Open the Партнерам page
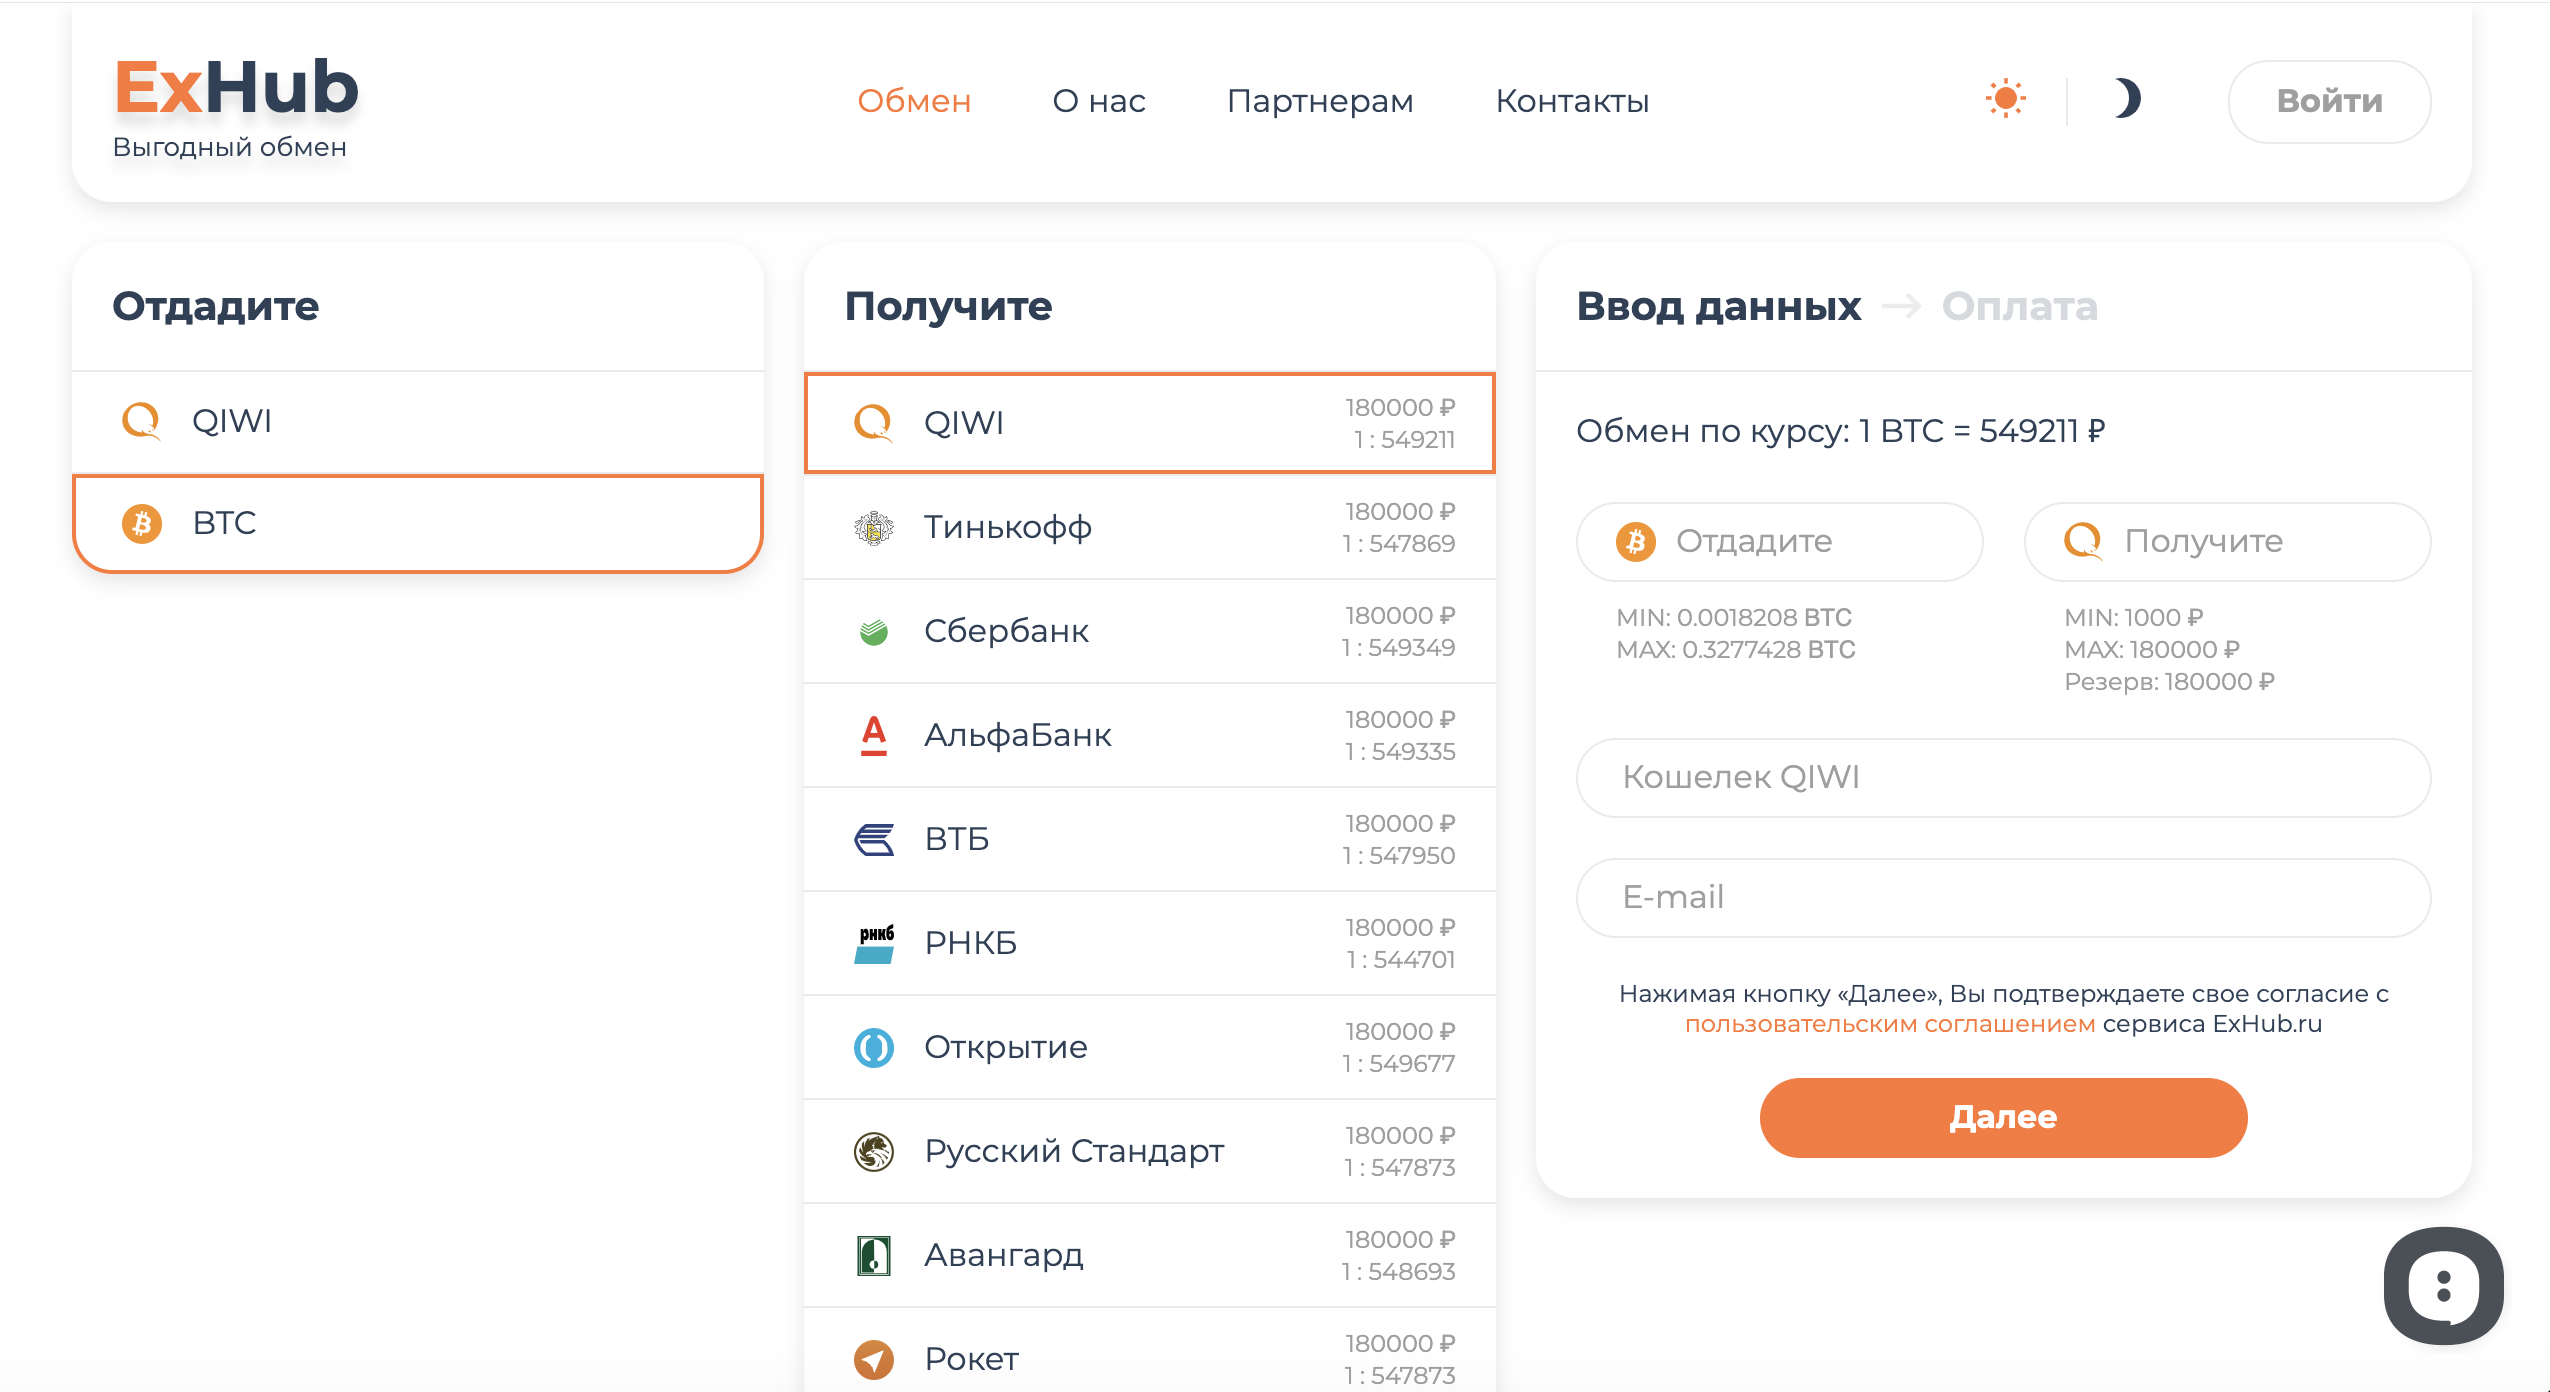This screenshot has height=1392, width=2550. pyautogui.click(x=1320, y=101)
